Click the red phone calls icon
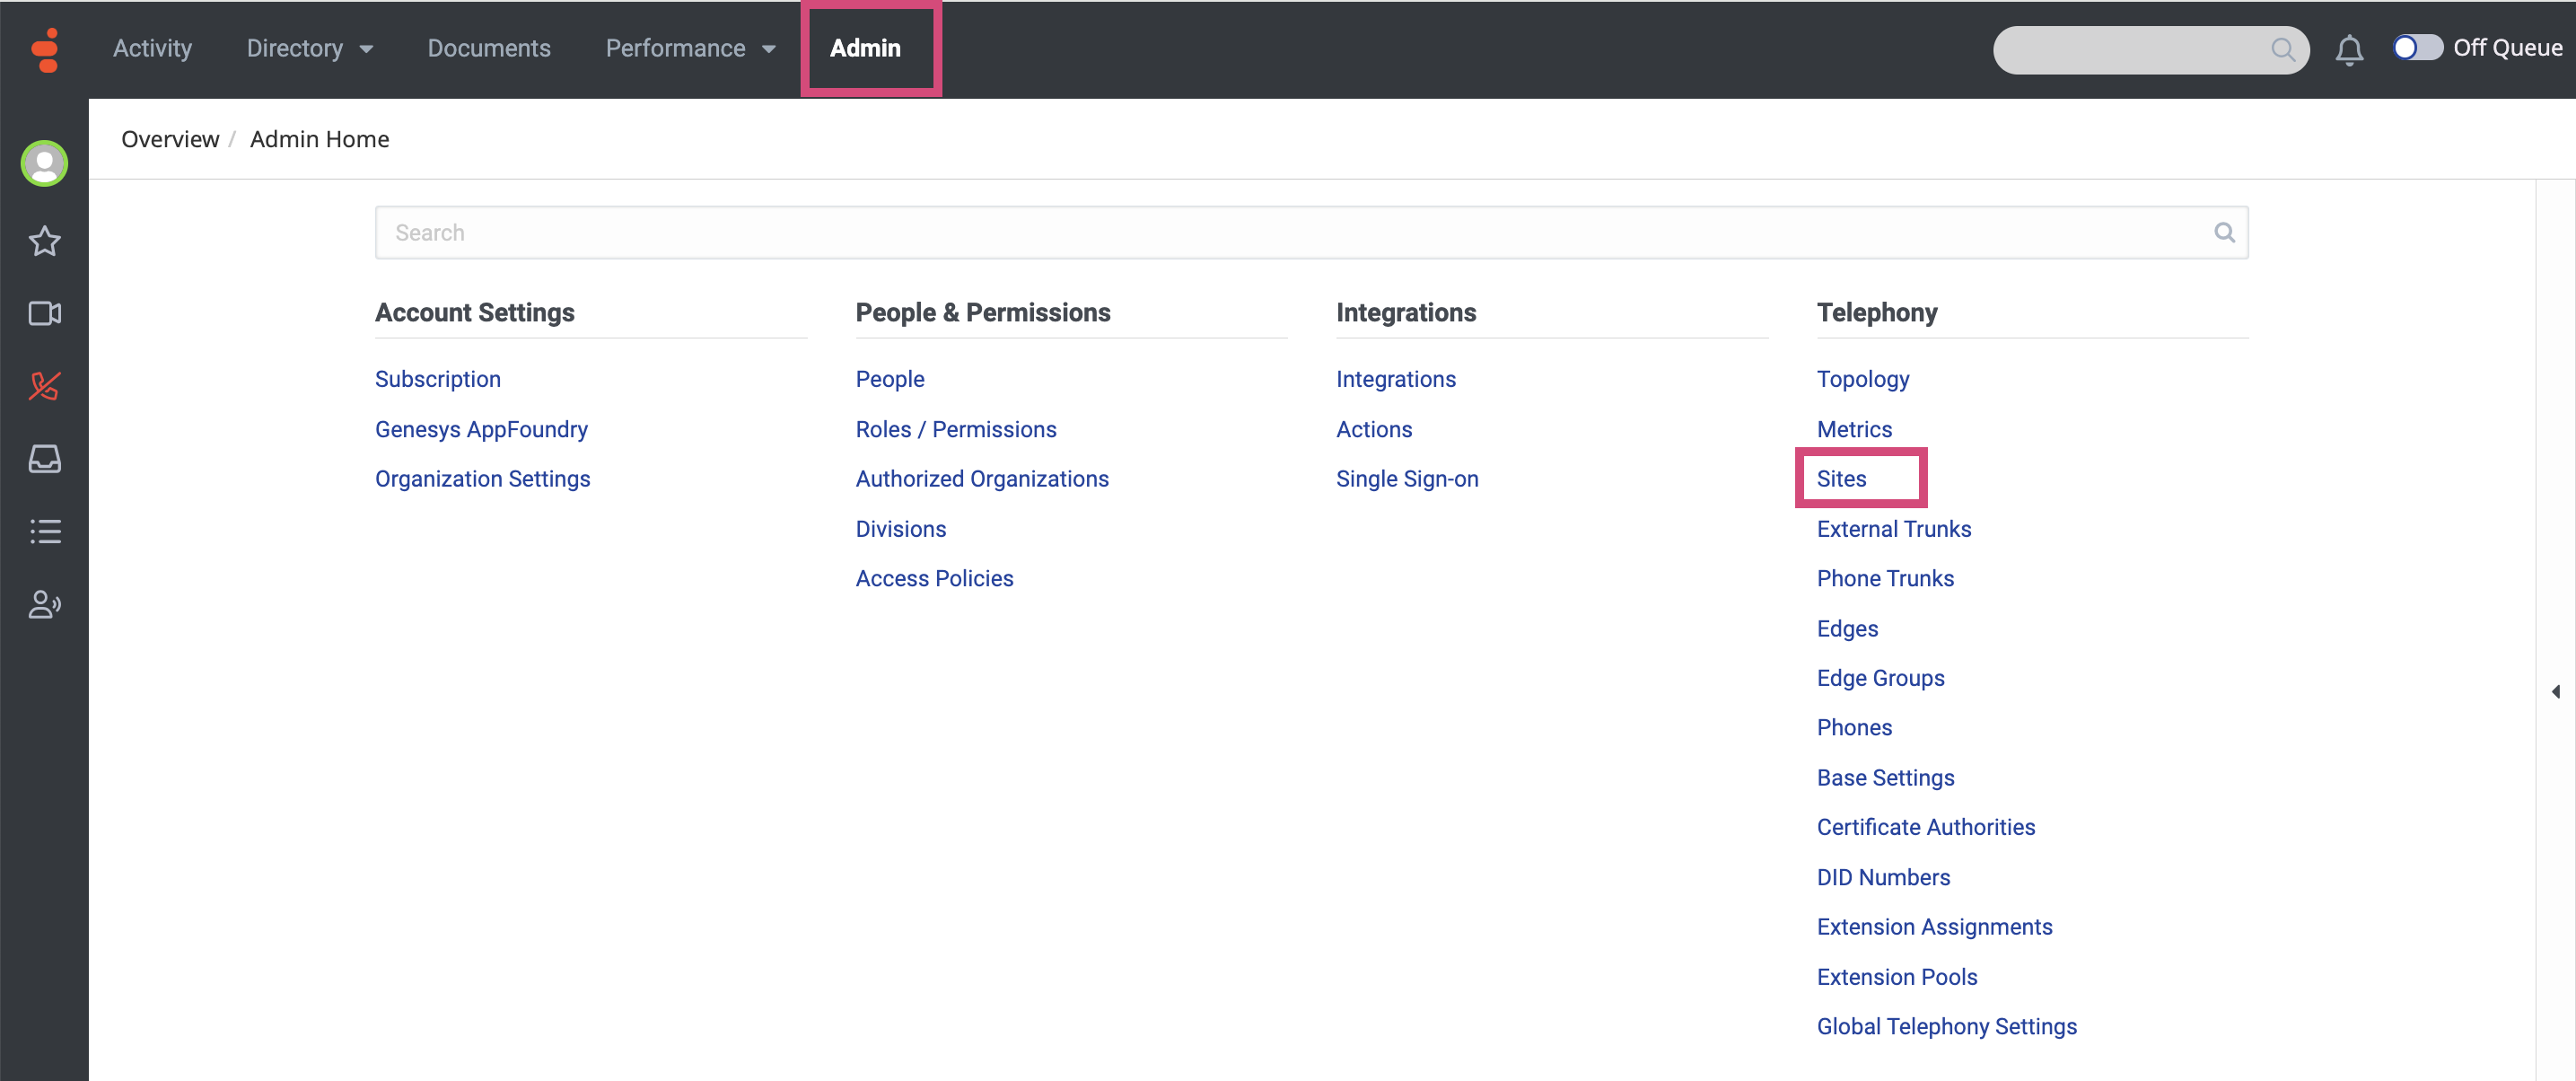This screenshot has height=1081, width=2576. (44, 386)
